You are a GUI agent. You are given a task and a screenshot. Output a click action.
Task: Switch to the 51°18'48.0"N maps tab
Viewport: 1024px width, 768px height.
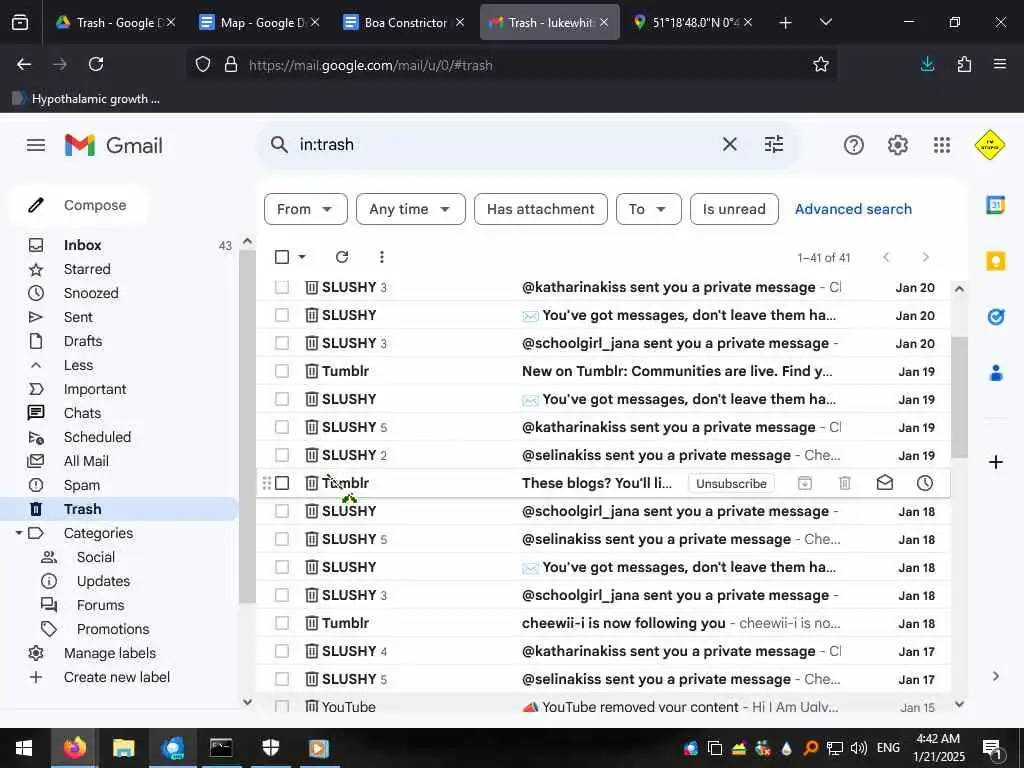point(692,22)
